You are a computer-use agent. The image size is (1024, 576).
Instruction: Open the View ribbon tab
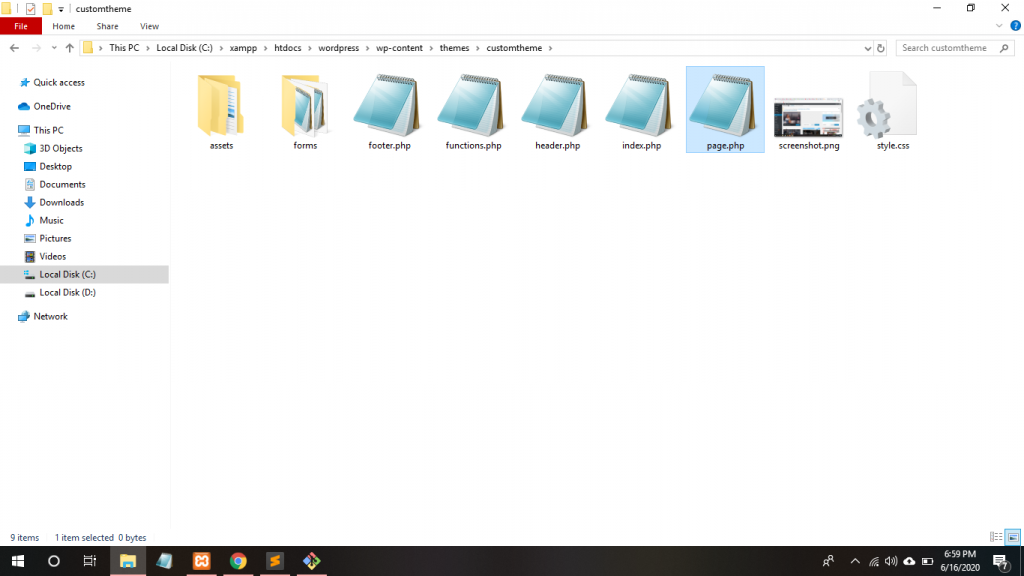149,26
